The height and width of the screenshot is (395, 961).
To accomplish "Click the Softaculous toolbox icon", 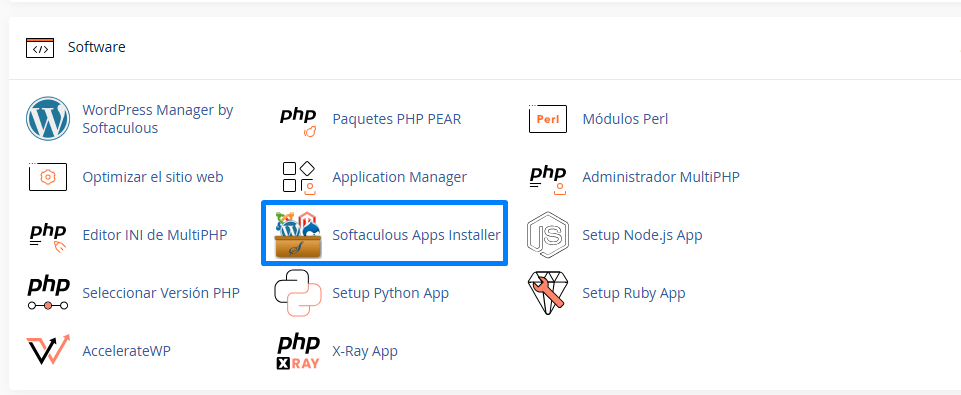I will pos(298,234).
